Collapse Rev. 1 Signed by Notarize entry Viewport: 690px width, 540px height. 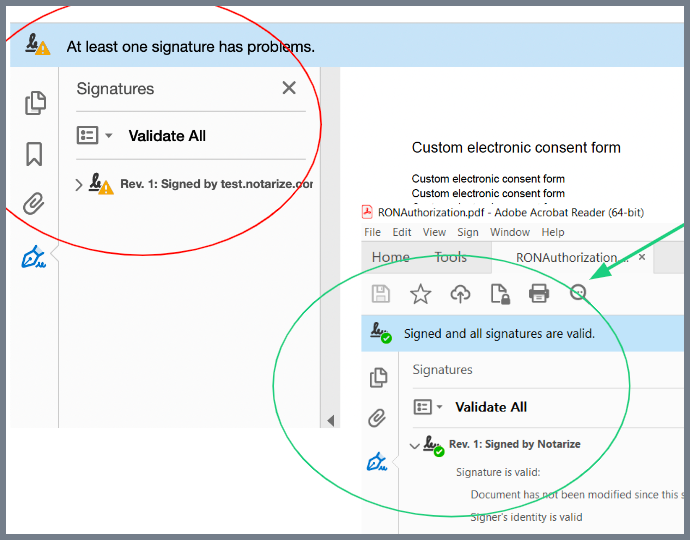tap(414, 446)
